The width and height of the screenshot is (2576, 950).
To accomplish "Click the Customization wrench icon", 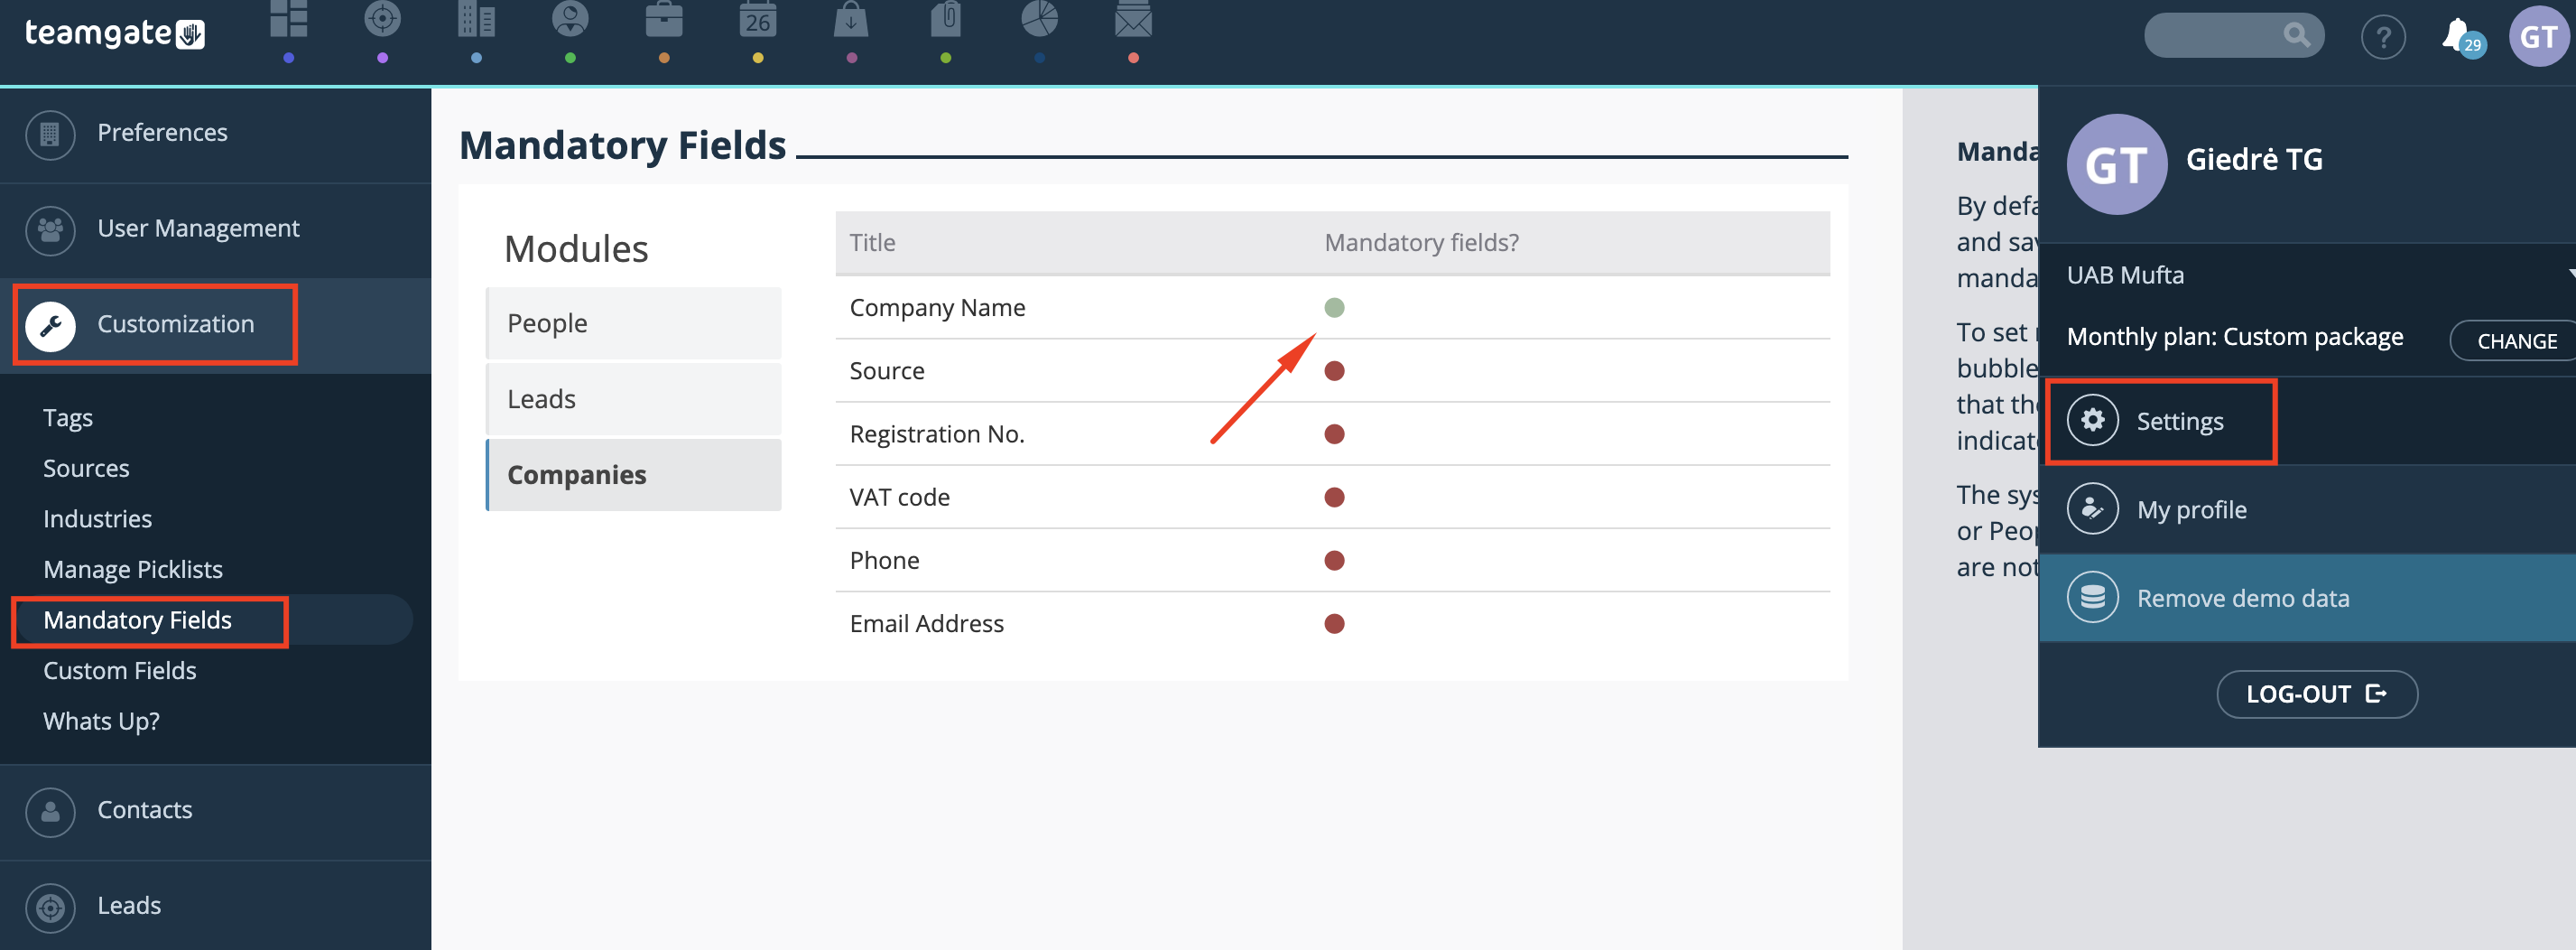I will pyautogui.click(x=50, y=326).
